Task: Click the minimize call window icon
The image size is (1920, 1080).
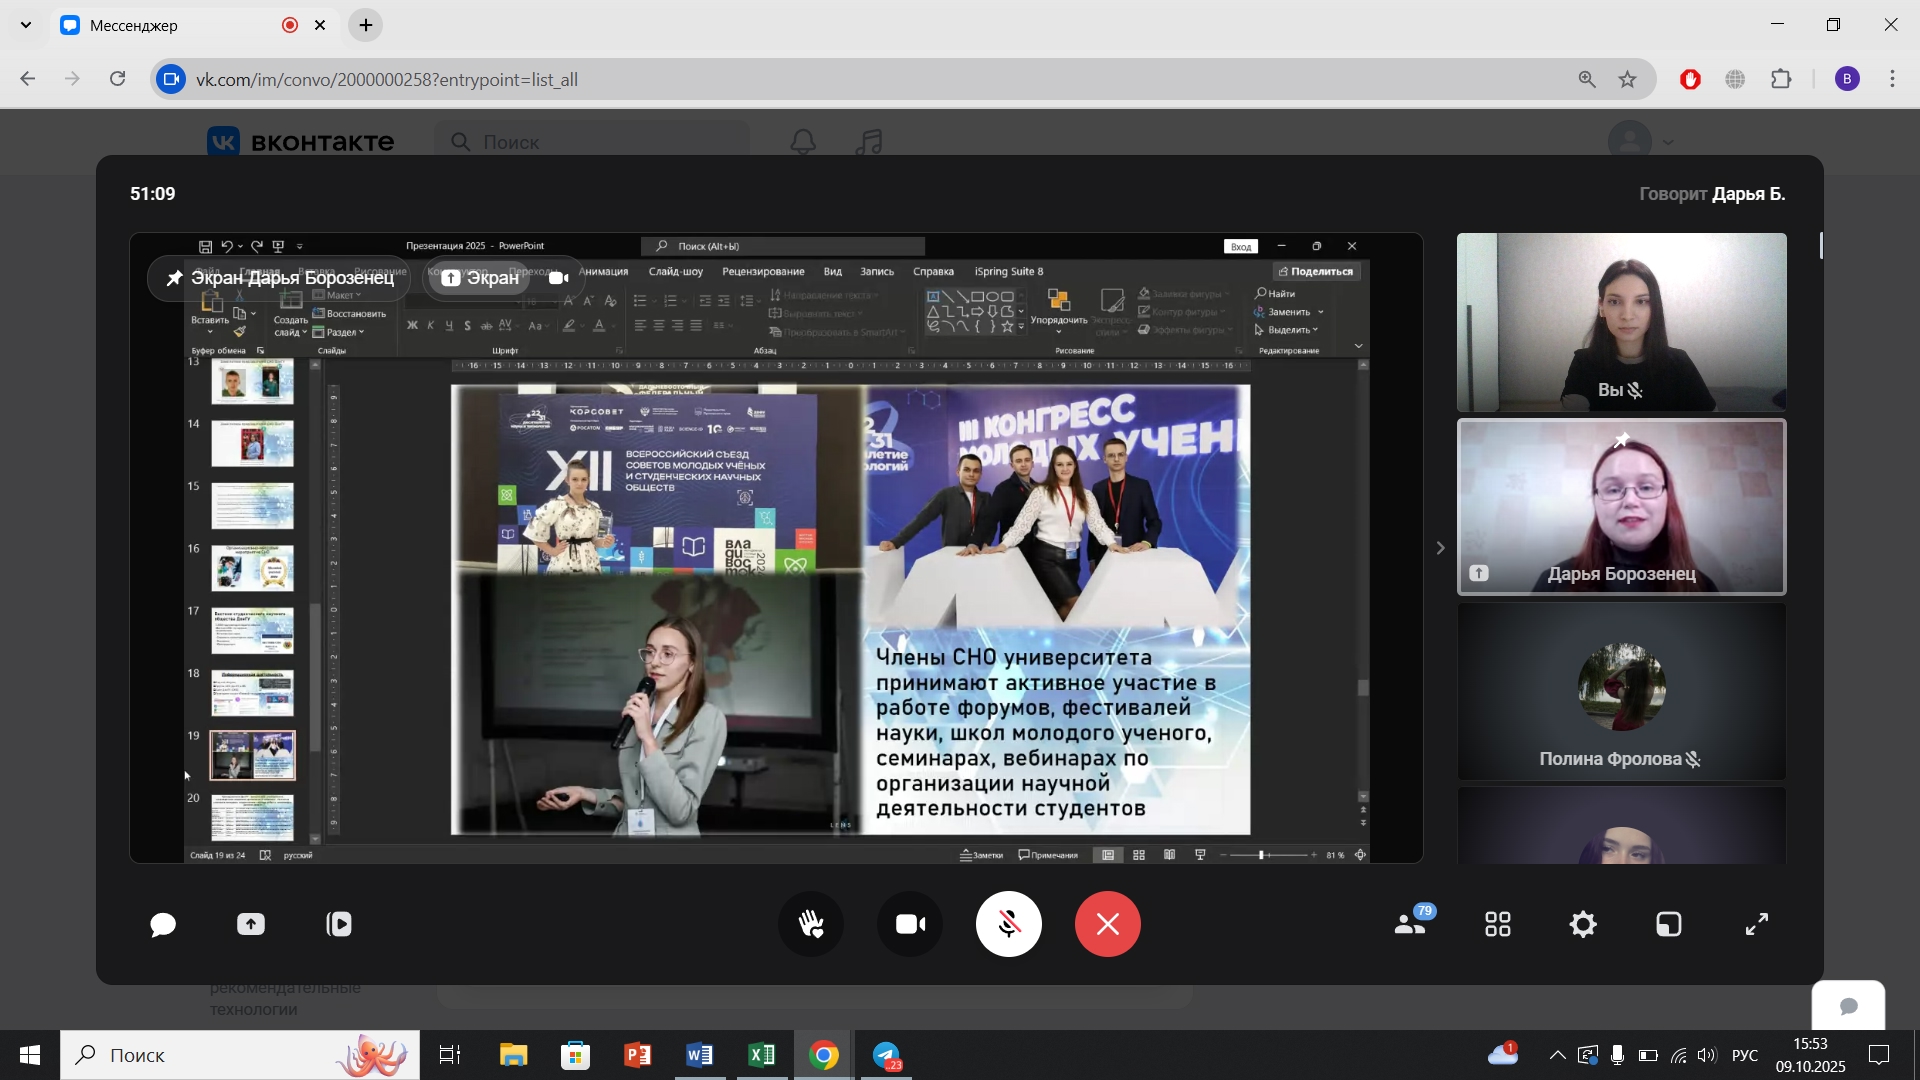Action: coord(1669,925)
